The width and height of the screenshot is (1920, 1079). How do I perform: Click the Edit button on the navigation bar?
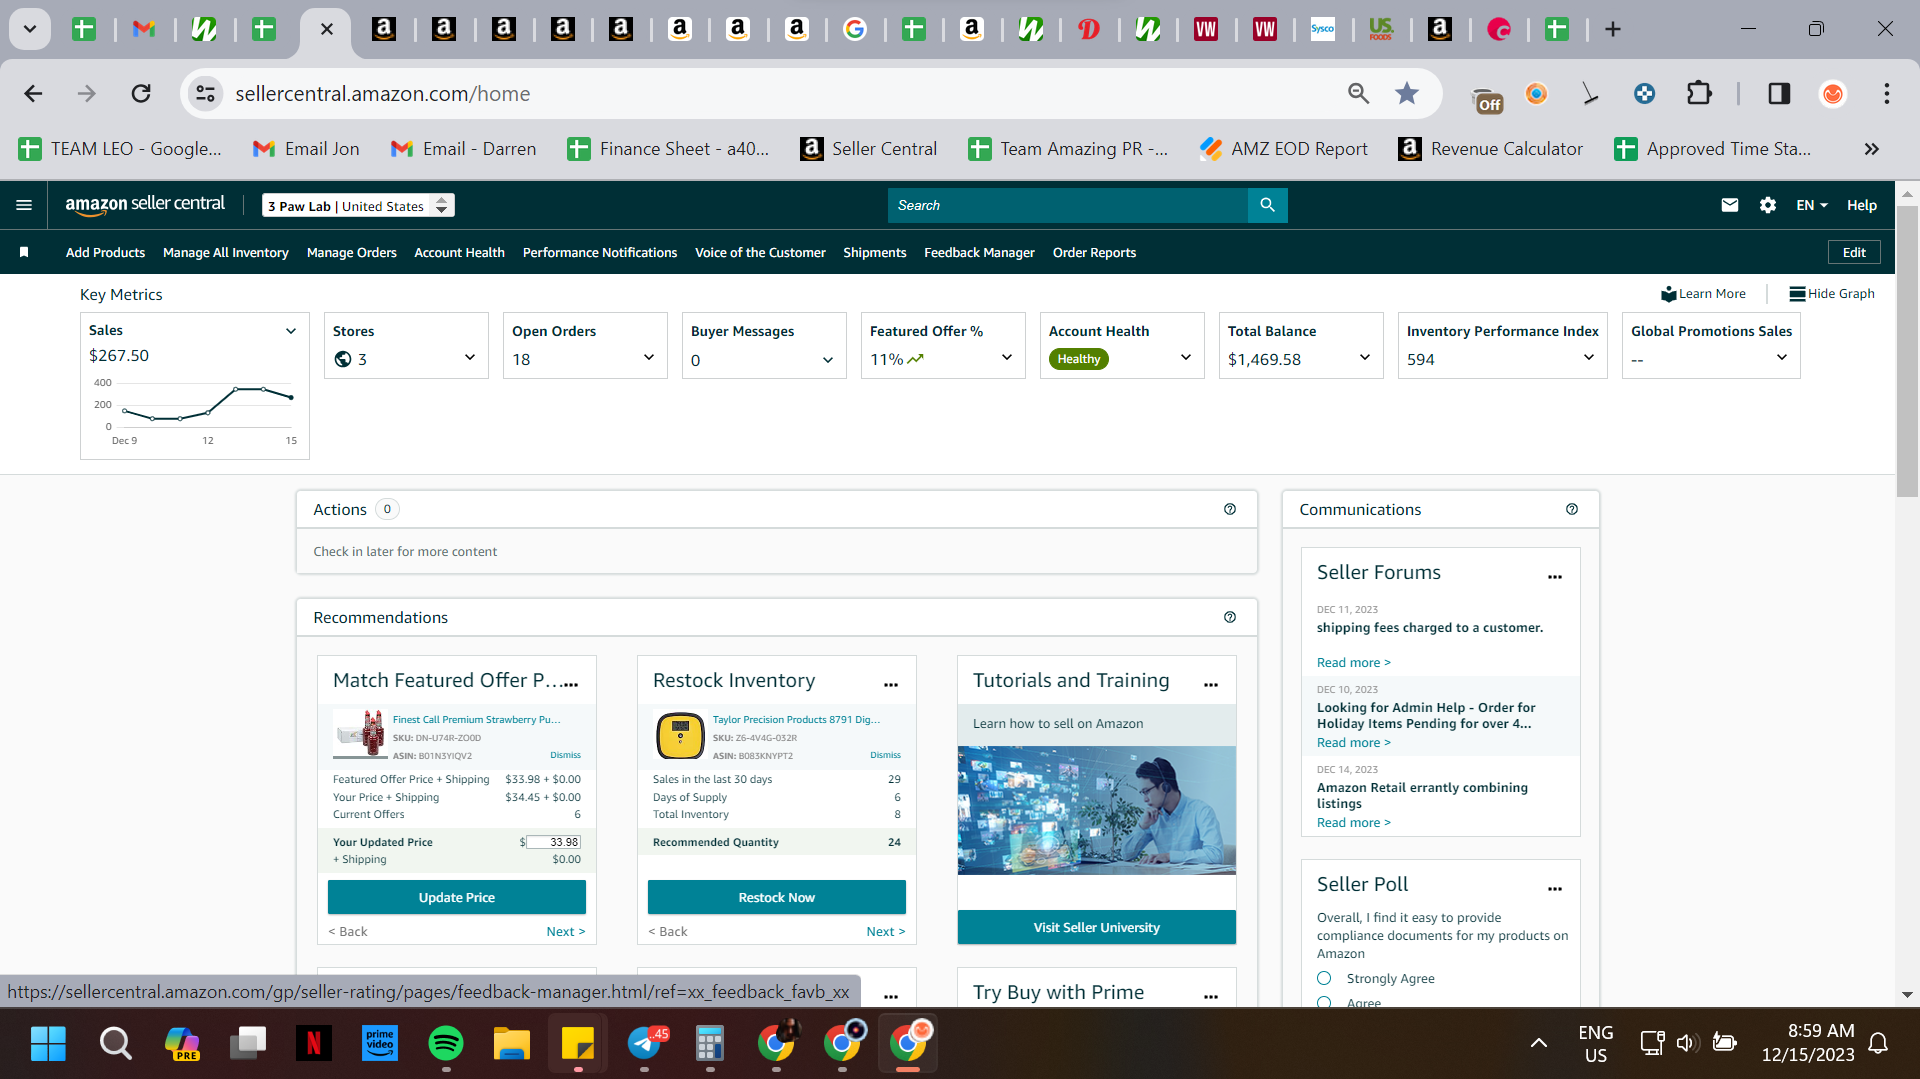[x=1854, y=252]
